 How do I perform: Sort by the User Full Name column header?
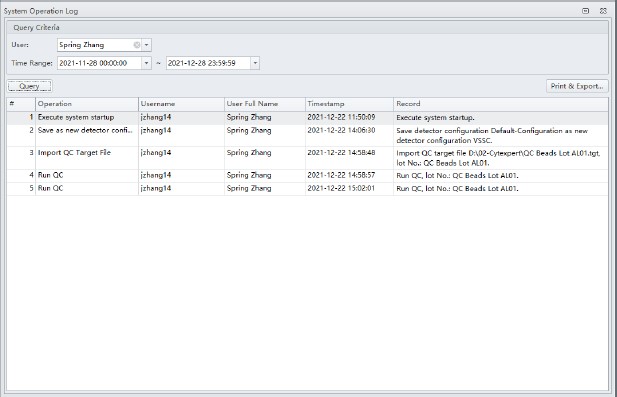click(265, 104)
